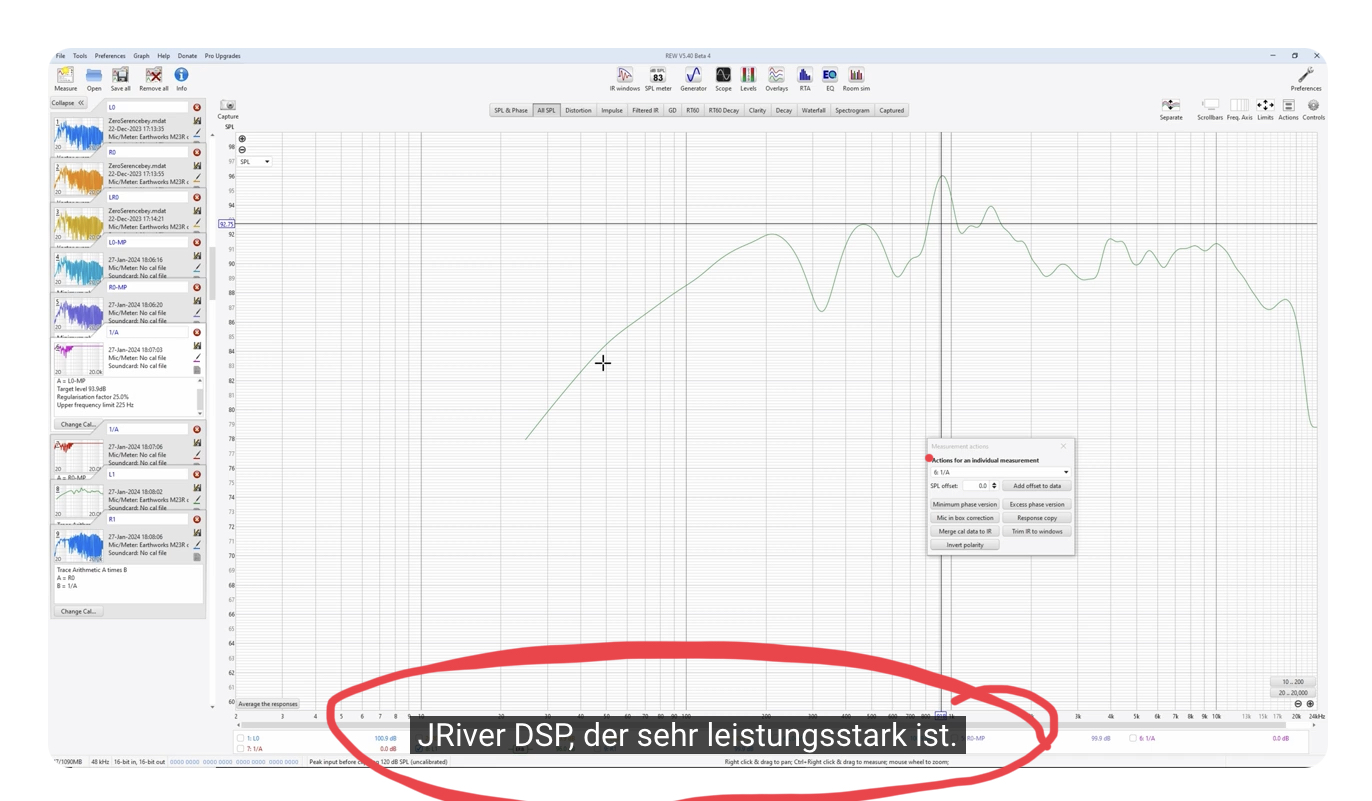Switch to the SPL & Phase tab

(510, 110)
